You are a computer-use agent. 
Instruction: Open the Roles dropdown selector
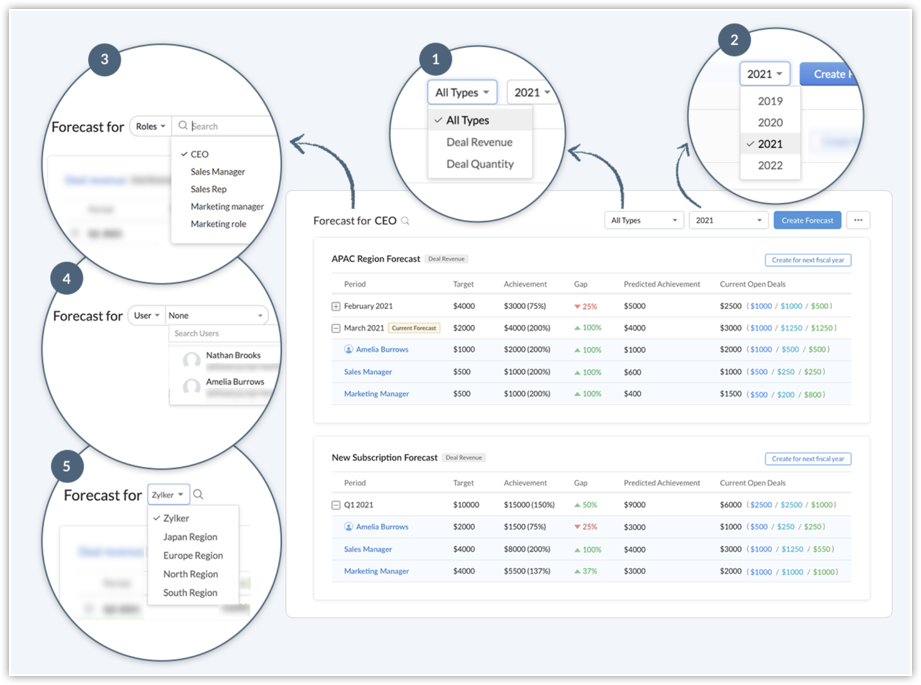coord(150,127)
